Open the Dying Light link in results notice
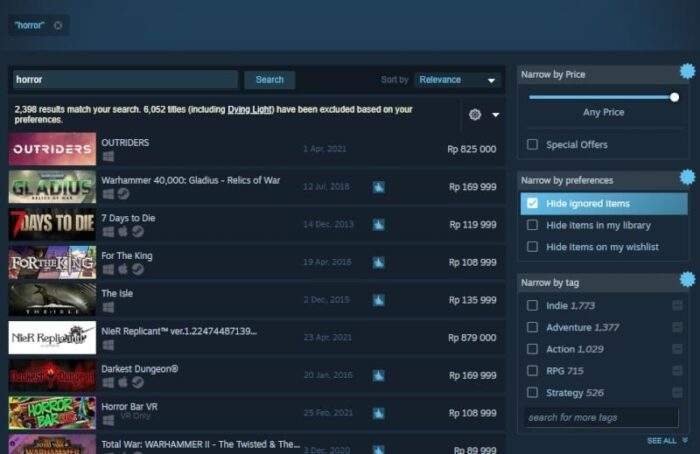This screenshot has height=454, width=700. pyautogui.click(x=249, y=109)
